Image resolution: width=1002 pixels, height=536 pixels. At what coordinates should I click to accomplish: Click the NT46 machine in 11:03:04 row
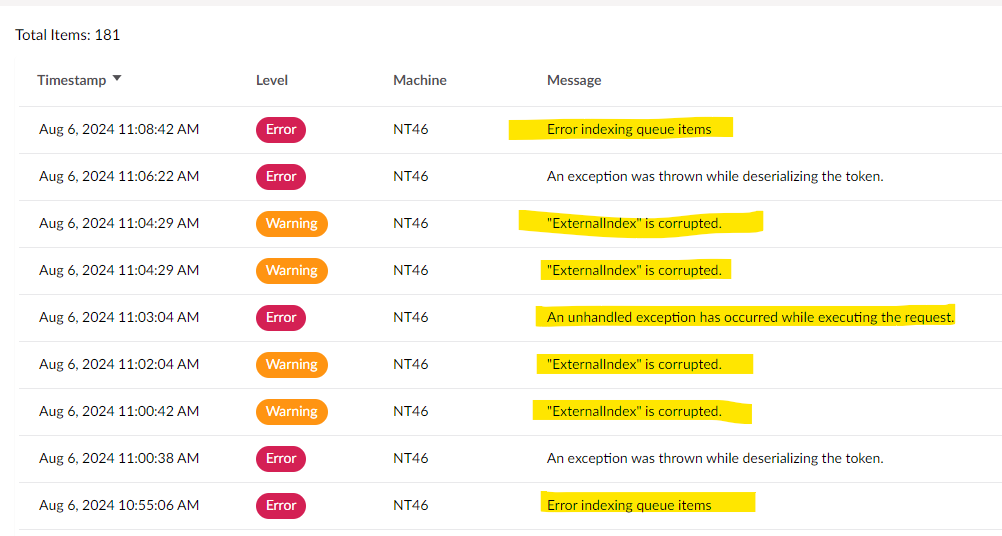(x=410, y=318)
